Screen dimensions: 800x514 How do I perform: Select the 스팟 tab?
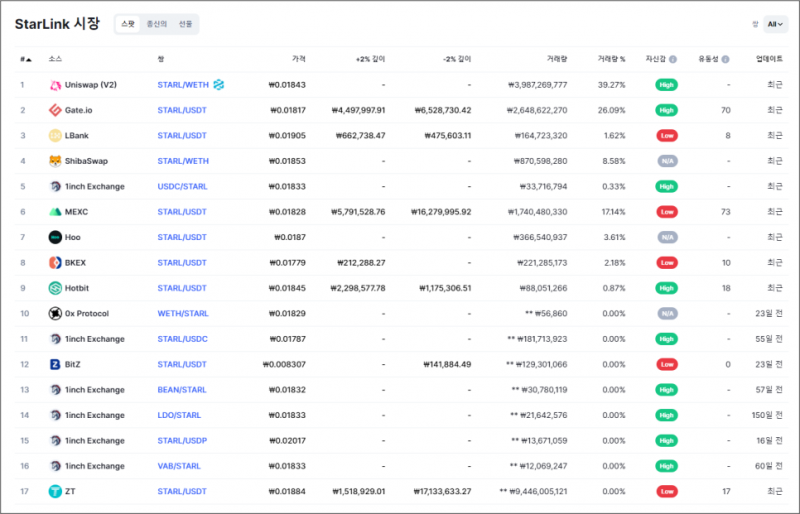pos(128,24)
